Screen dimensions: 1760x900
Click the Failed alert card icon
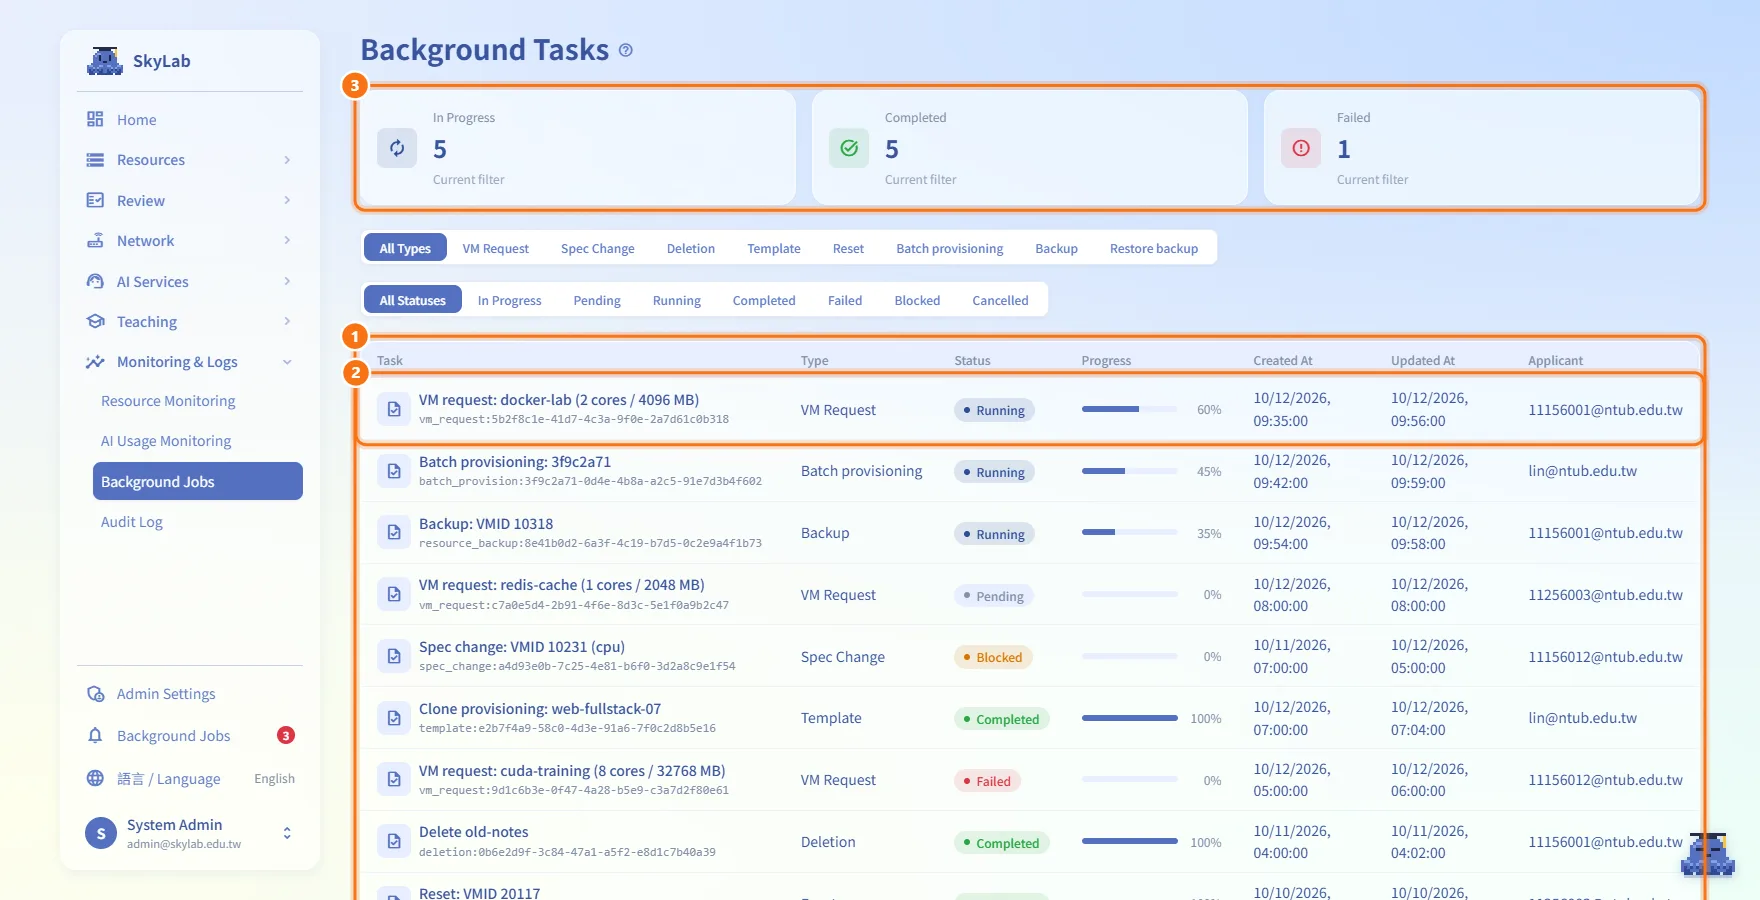tap(1301, 148)
